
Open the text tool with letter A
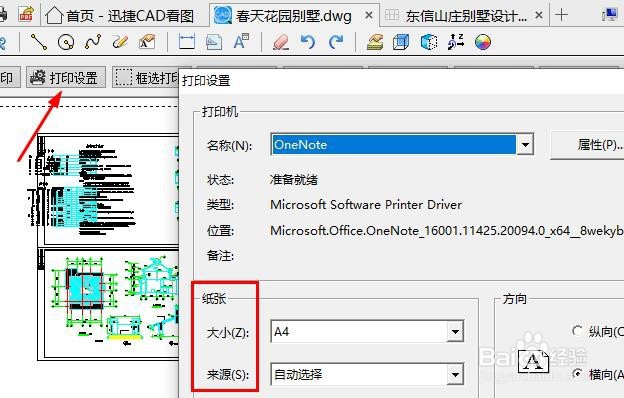point(241,42)
